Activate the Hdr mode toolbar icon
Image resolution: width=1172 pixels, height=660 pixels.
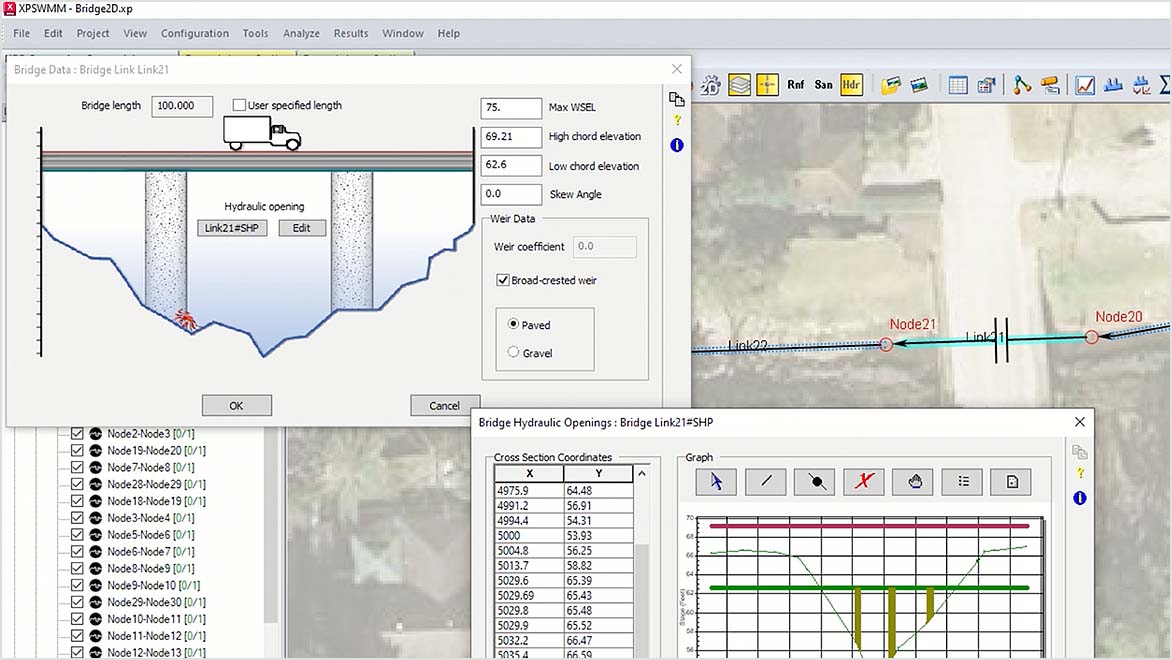850,85
